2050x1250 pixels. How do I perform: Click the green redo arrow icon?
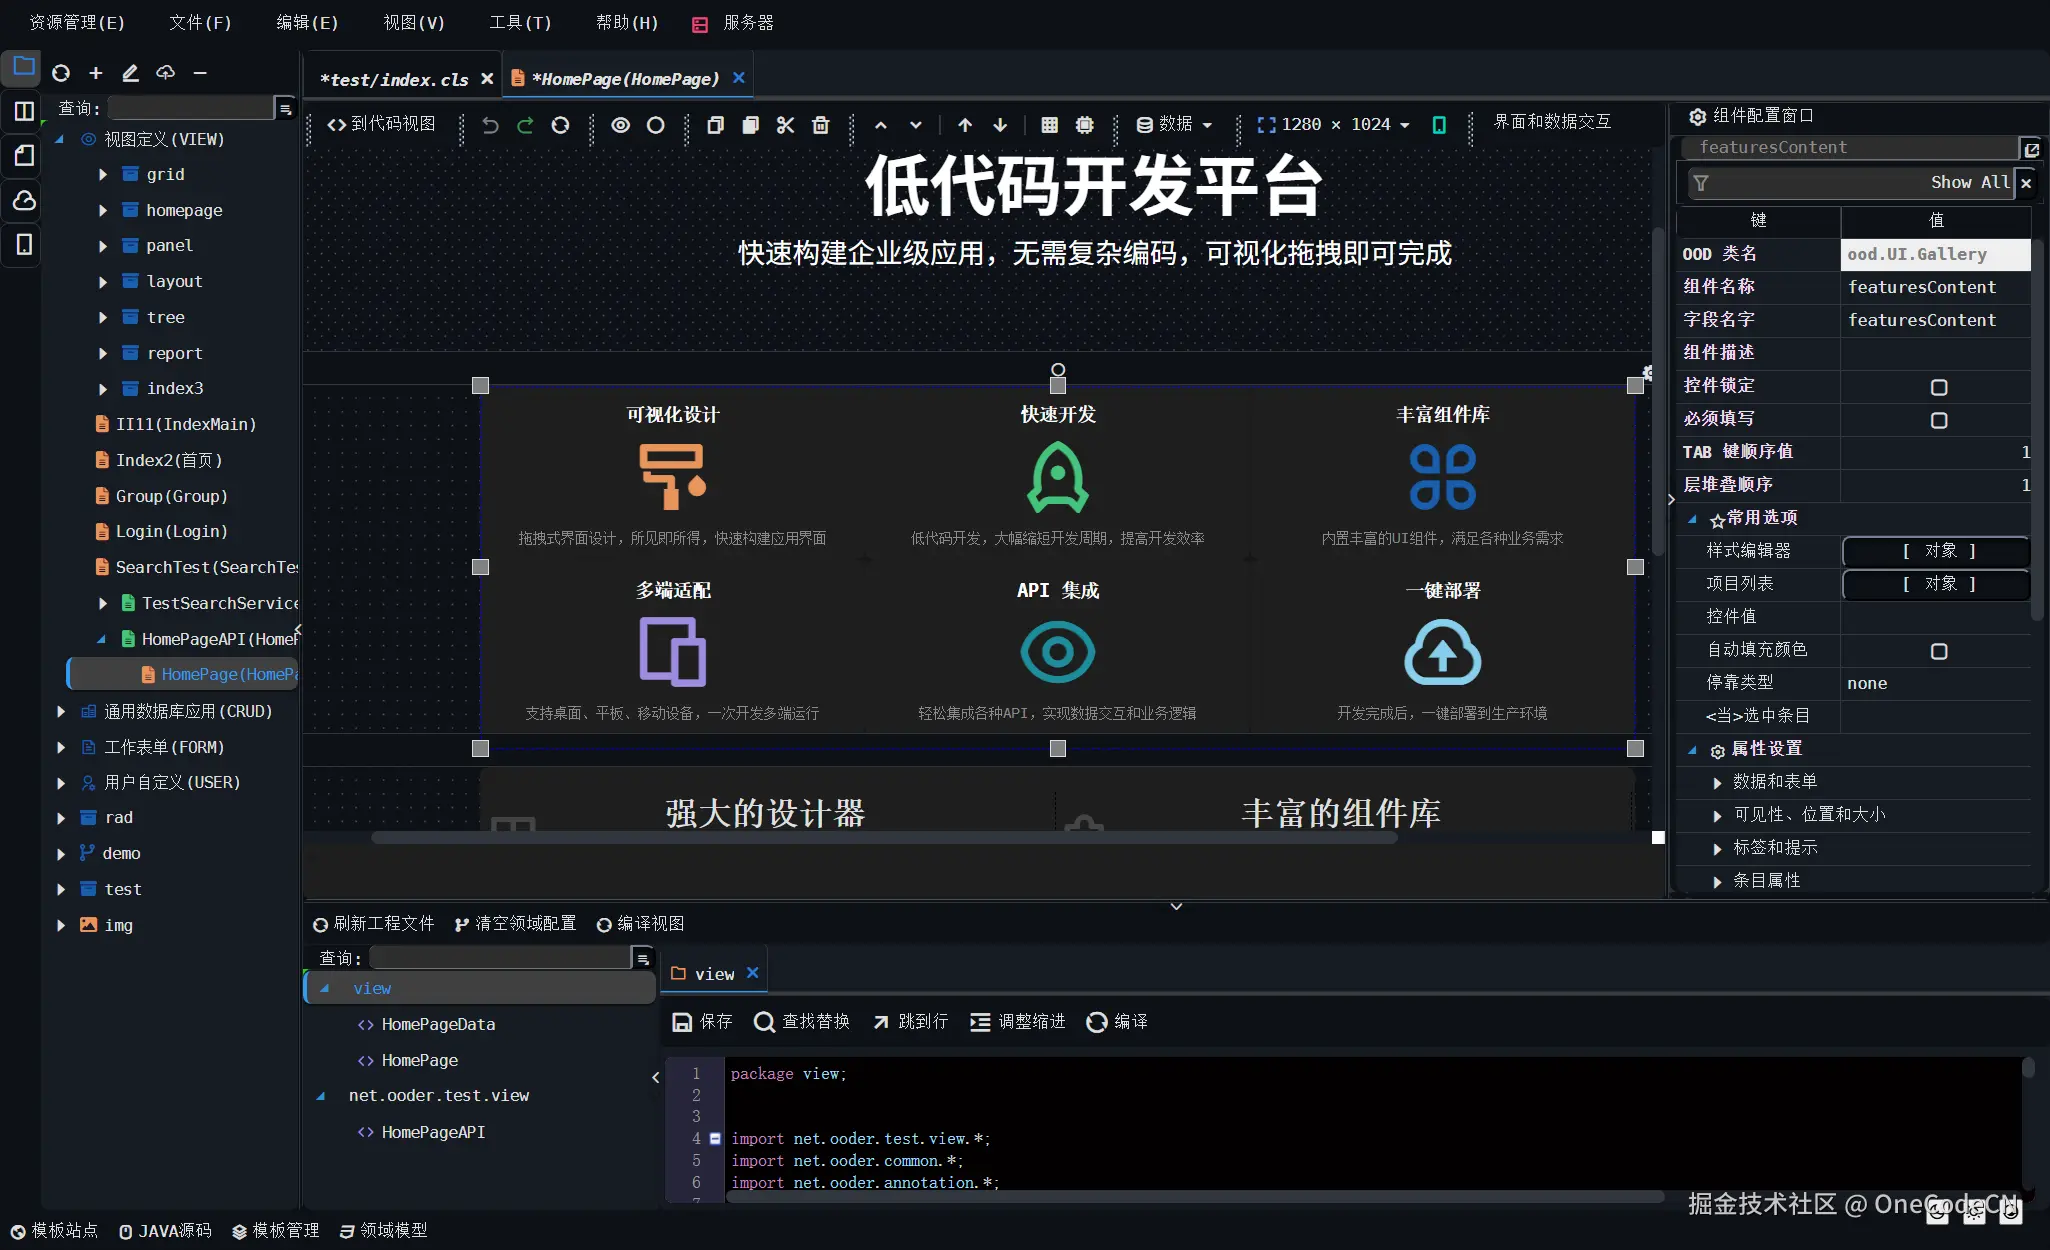point(525,125)
